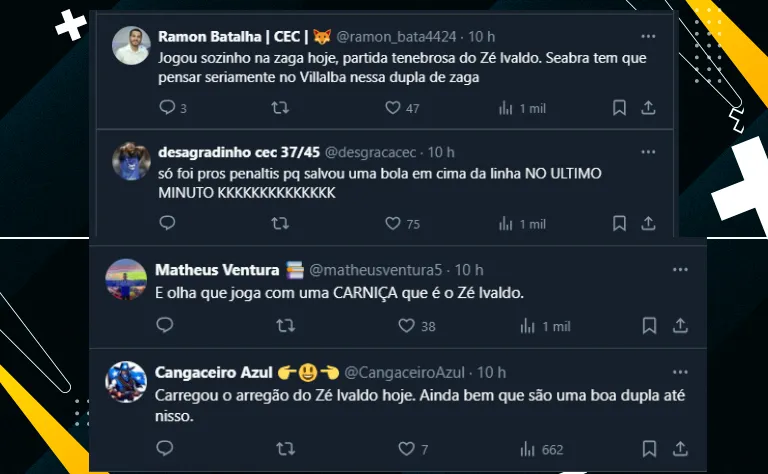Share Cangaceiro Azul's tweet

680,449
